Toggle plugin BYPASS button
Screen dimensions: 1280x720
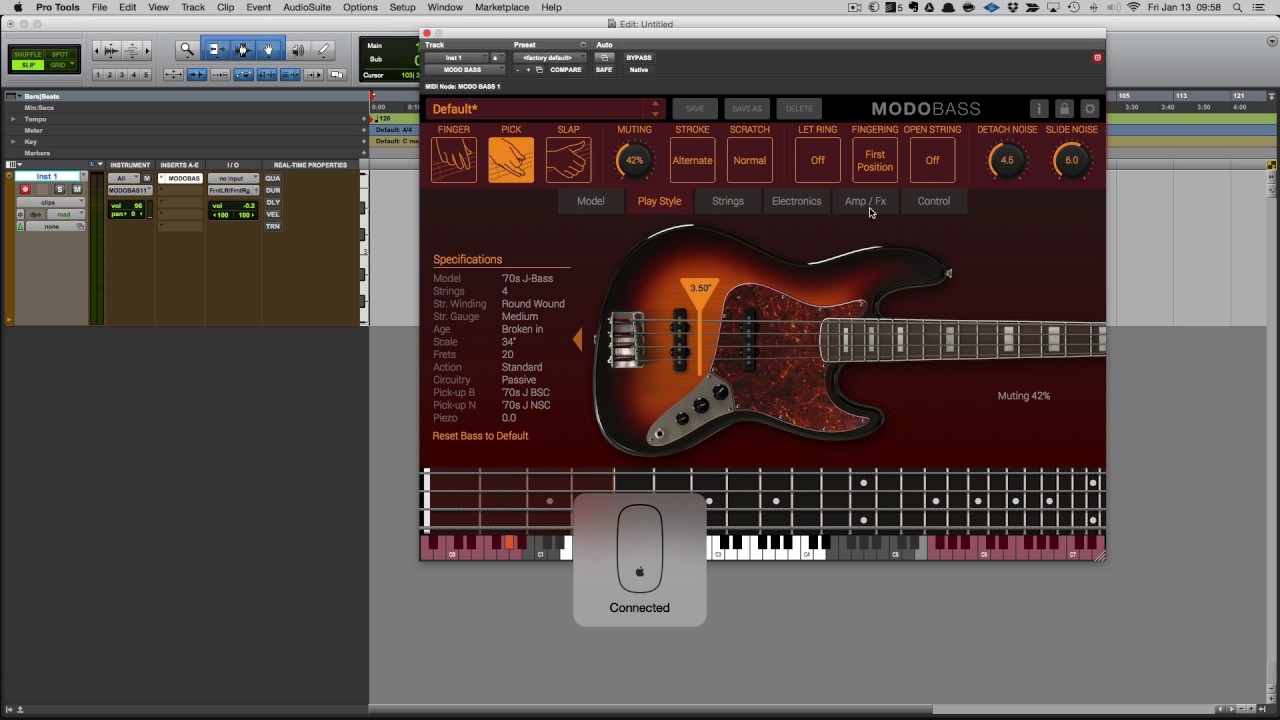(638, 58)
